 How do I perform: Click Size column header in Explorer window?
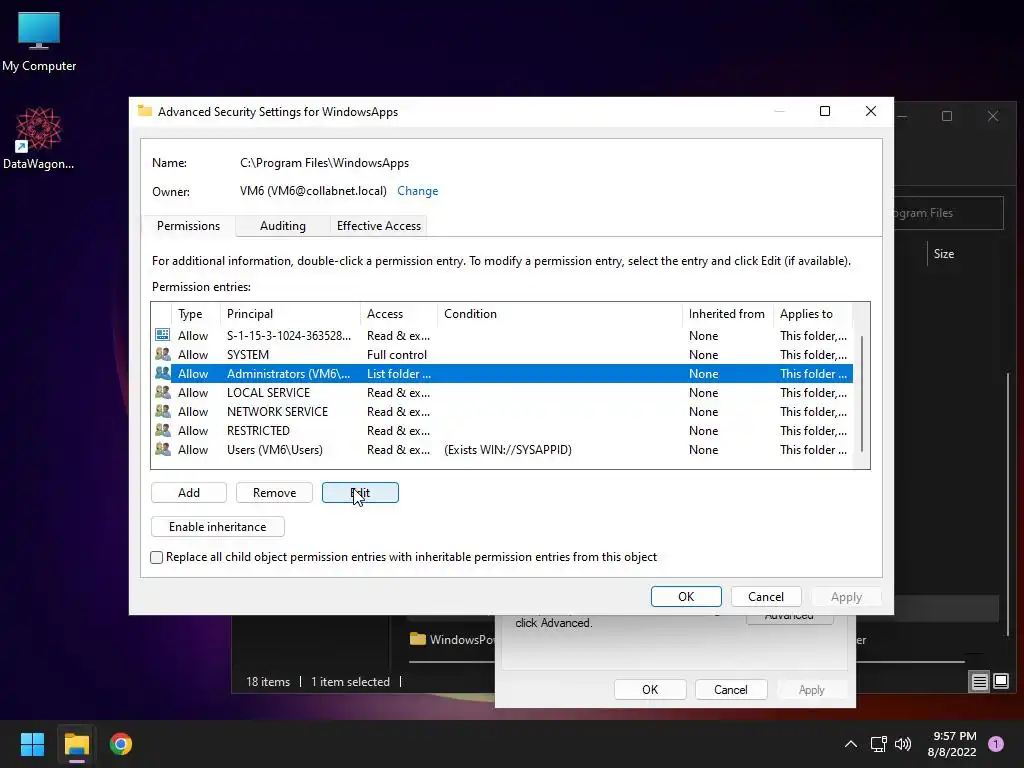click(944, 253)
